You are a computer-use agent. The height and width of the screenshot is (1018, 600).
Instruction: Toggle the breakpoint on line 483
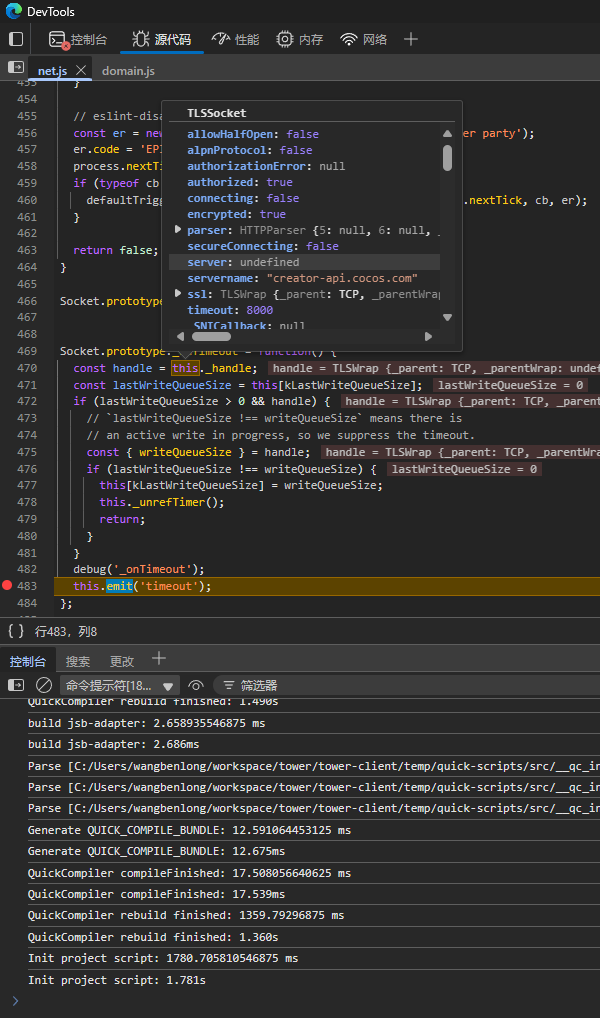pos(9,586)
